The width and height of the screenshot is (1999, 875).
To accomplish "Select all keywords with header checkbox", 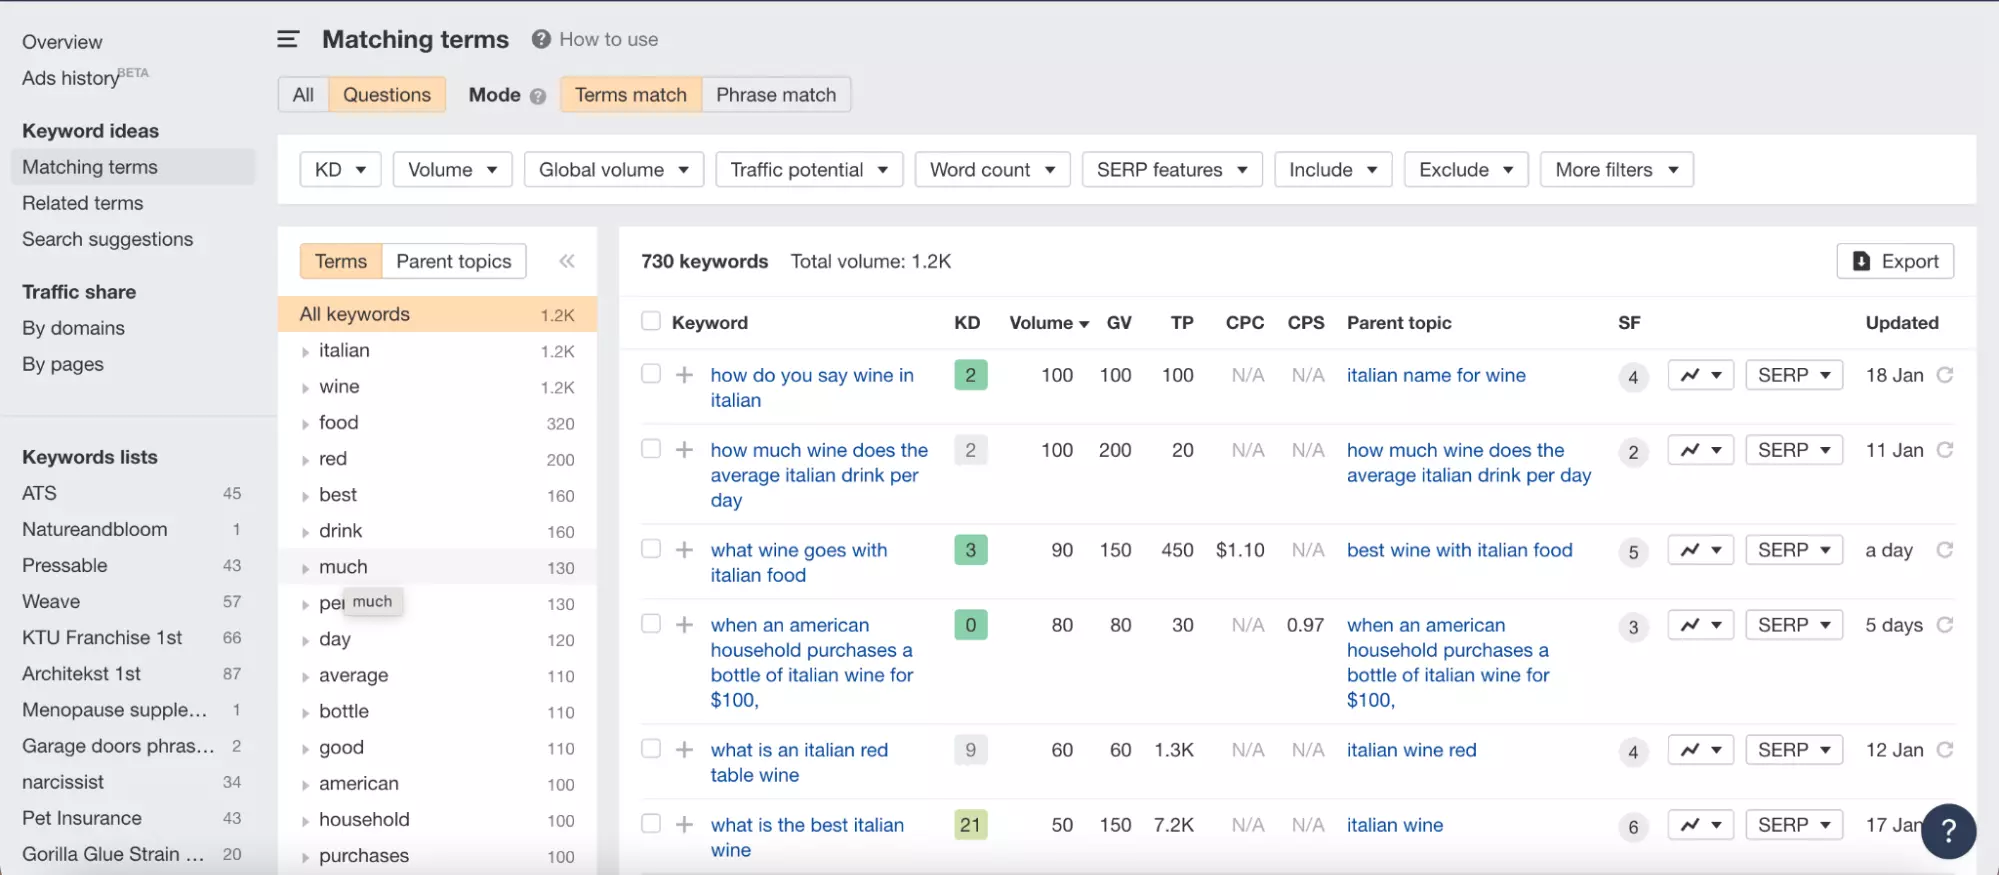I will [x=651, y=321].
